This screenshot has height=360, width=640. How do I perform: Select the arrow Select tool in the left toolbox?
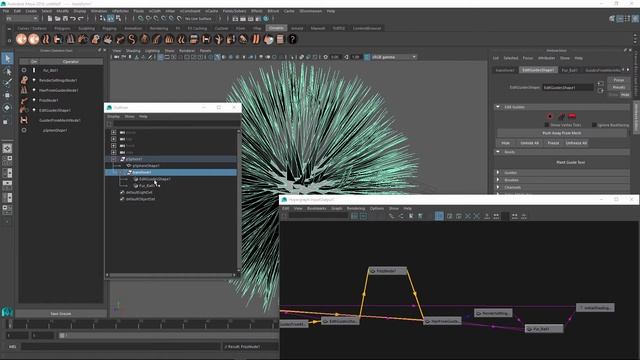pos(7,58)
